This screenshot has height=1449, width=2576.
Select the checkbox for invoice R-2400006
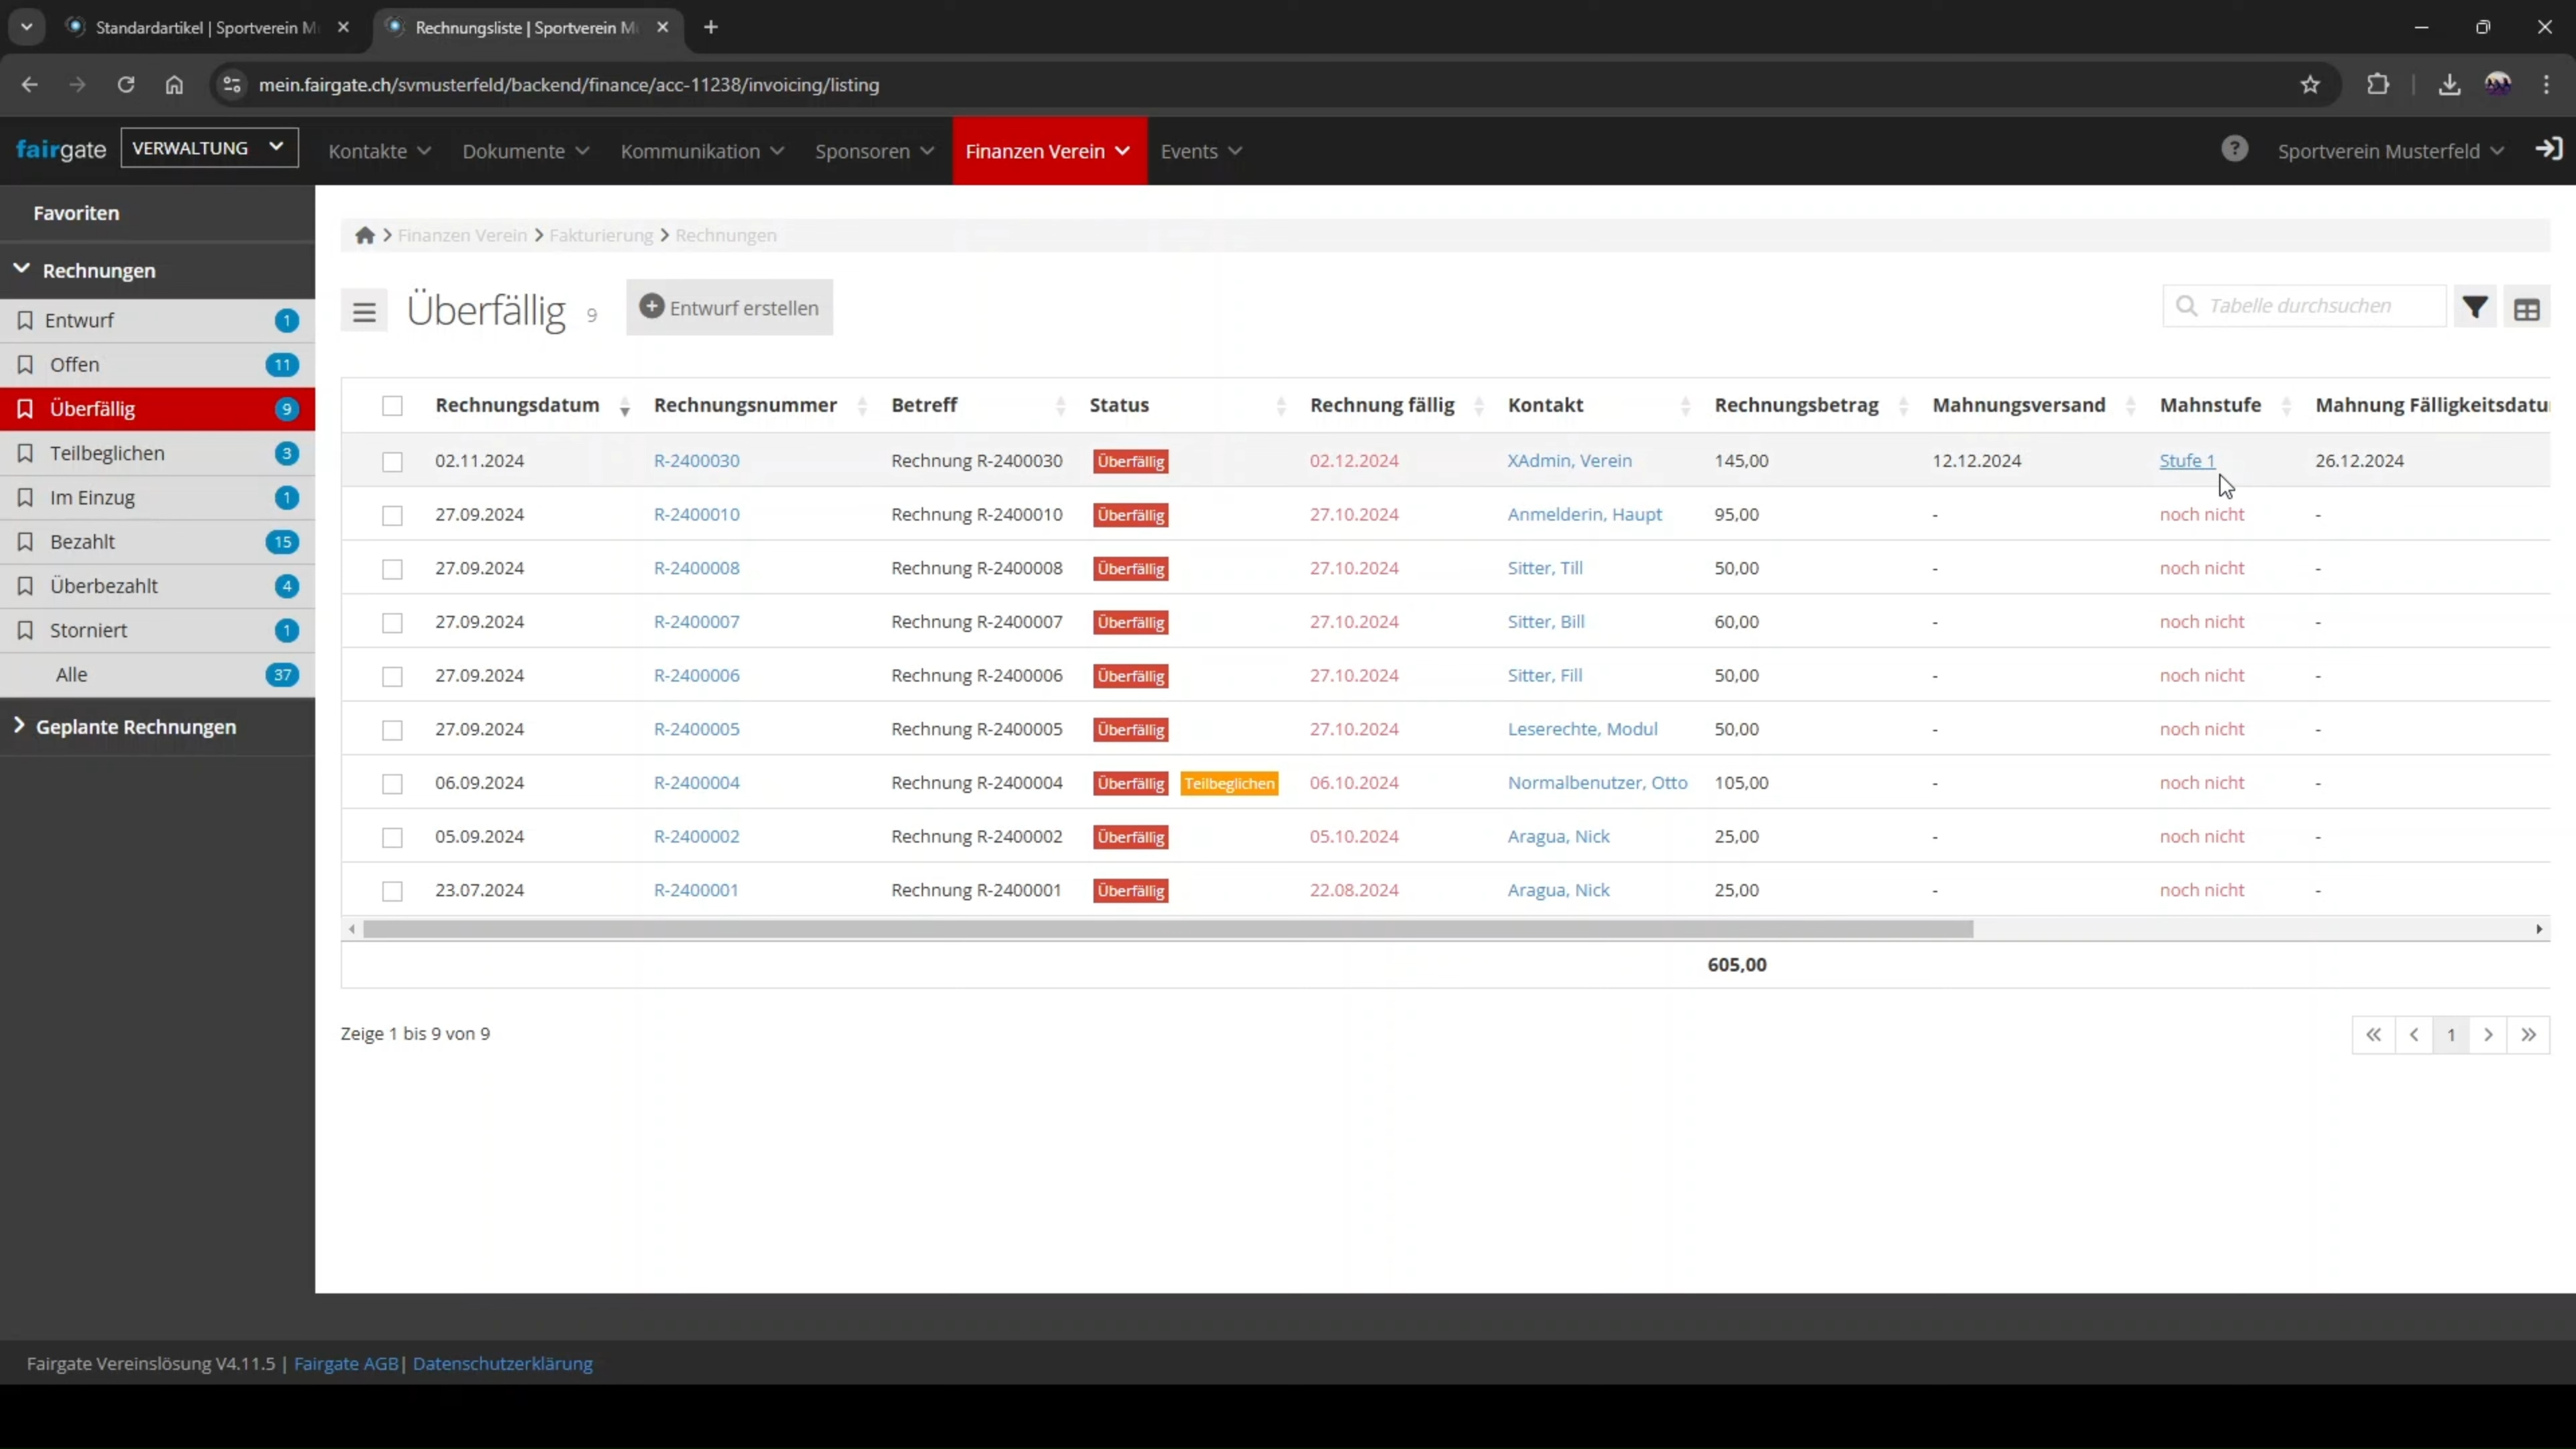point(392,677)
